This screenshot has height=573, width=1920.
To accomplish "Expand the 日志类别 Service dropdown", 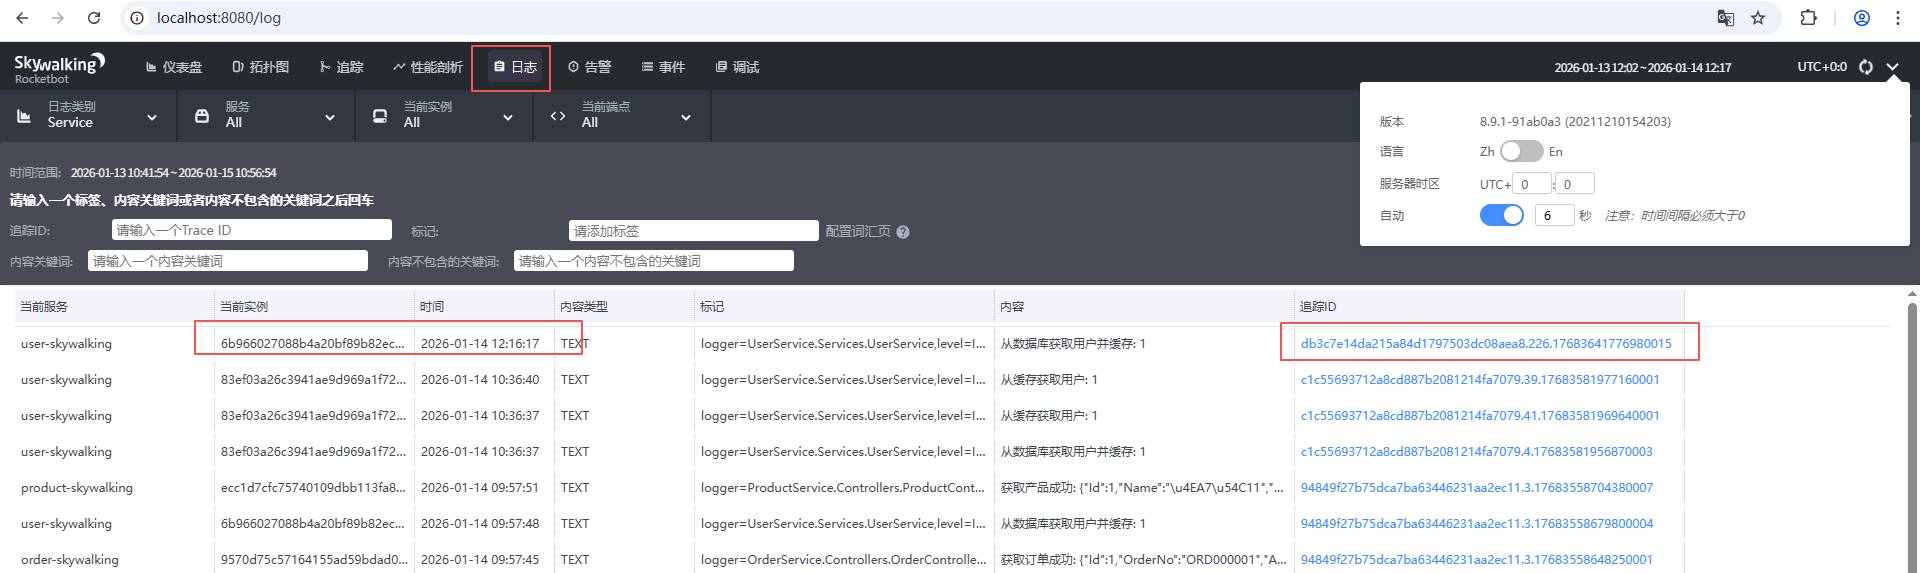I will tap(152, 117).
